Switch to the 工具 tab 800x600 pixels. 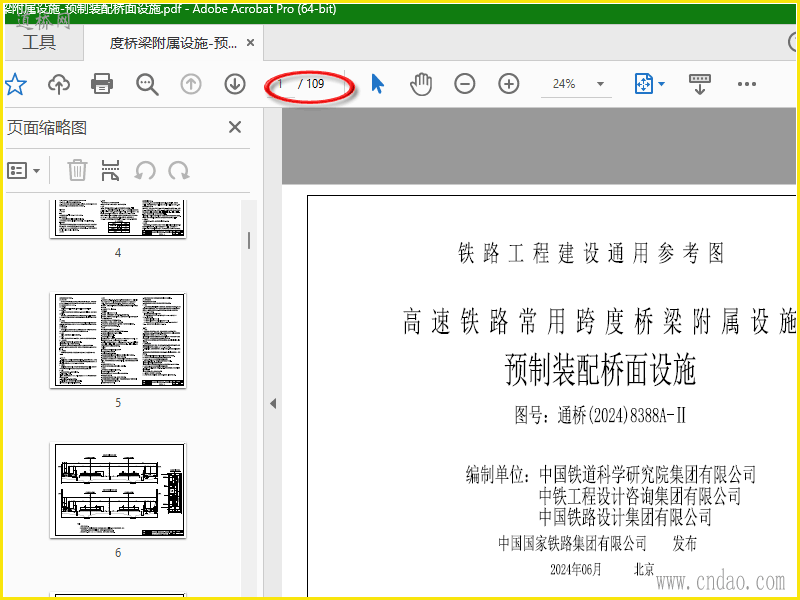click(x=39, y=41)
